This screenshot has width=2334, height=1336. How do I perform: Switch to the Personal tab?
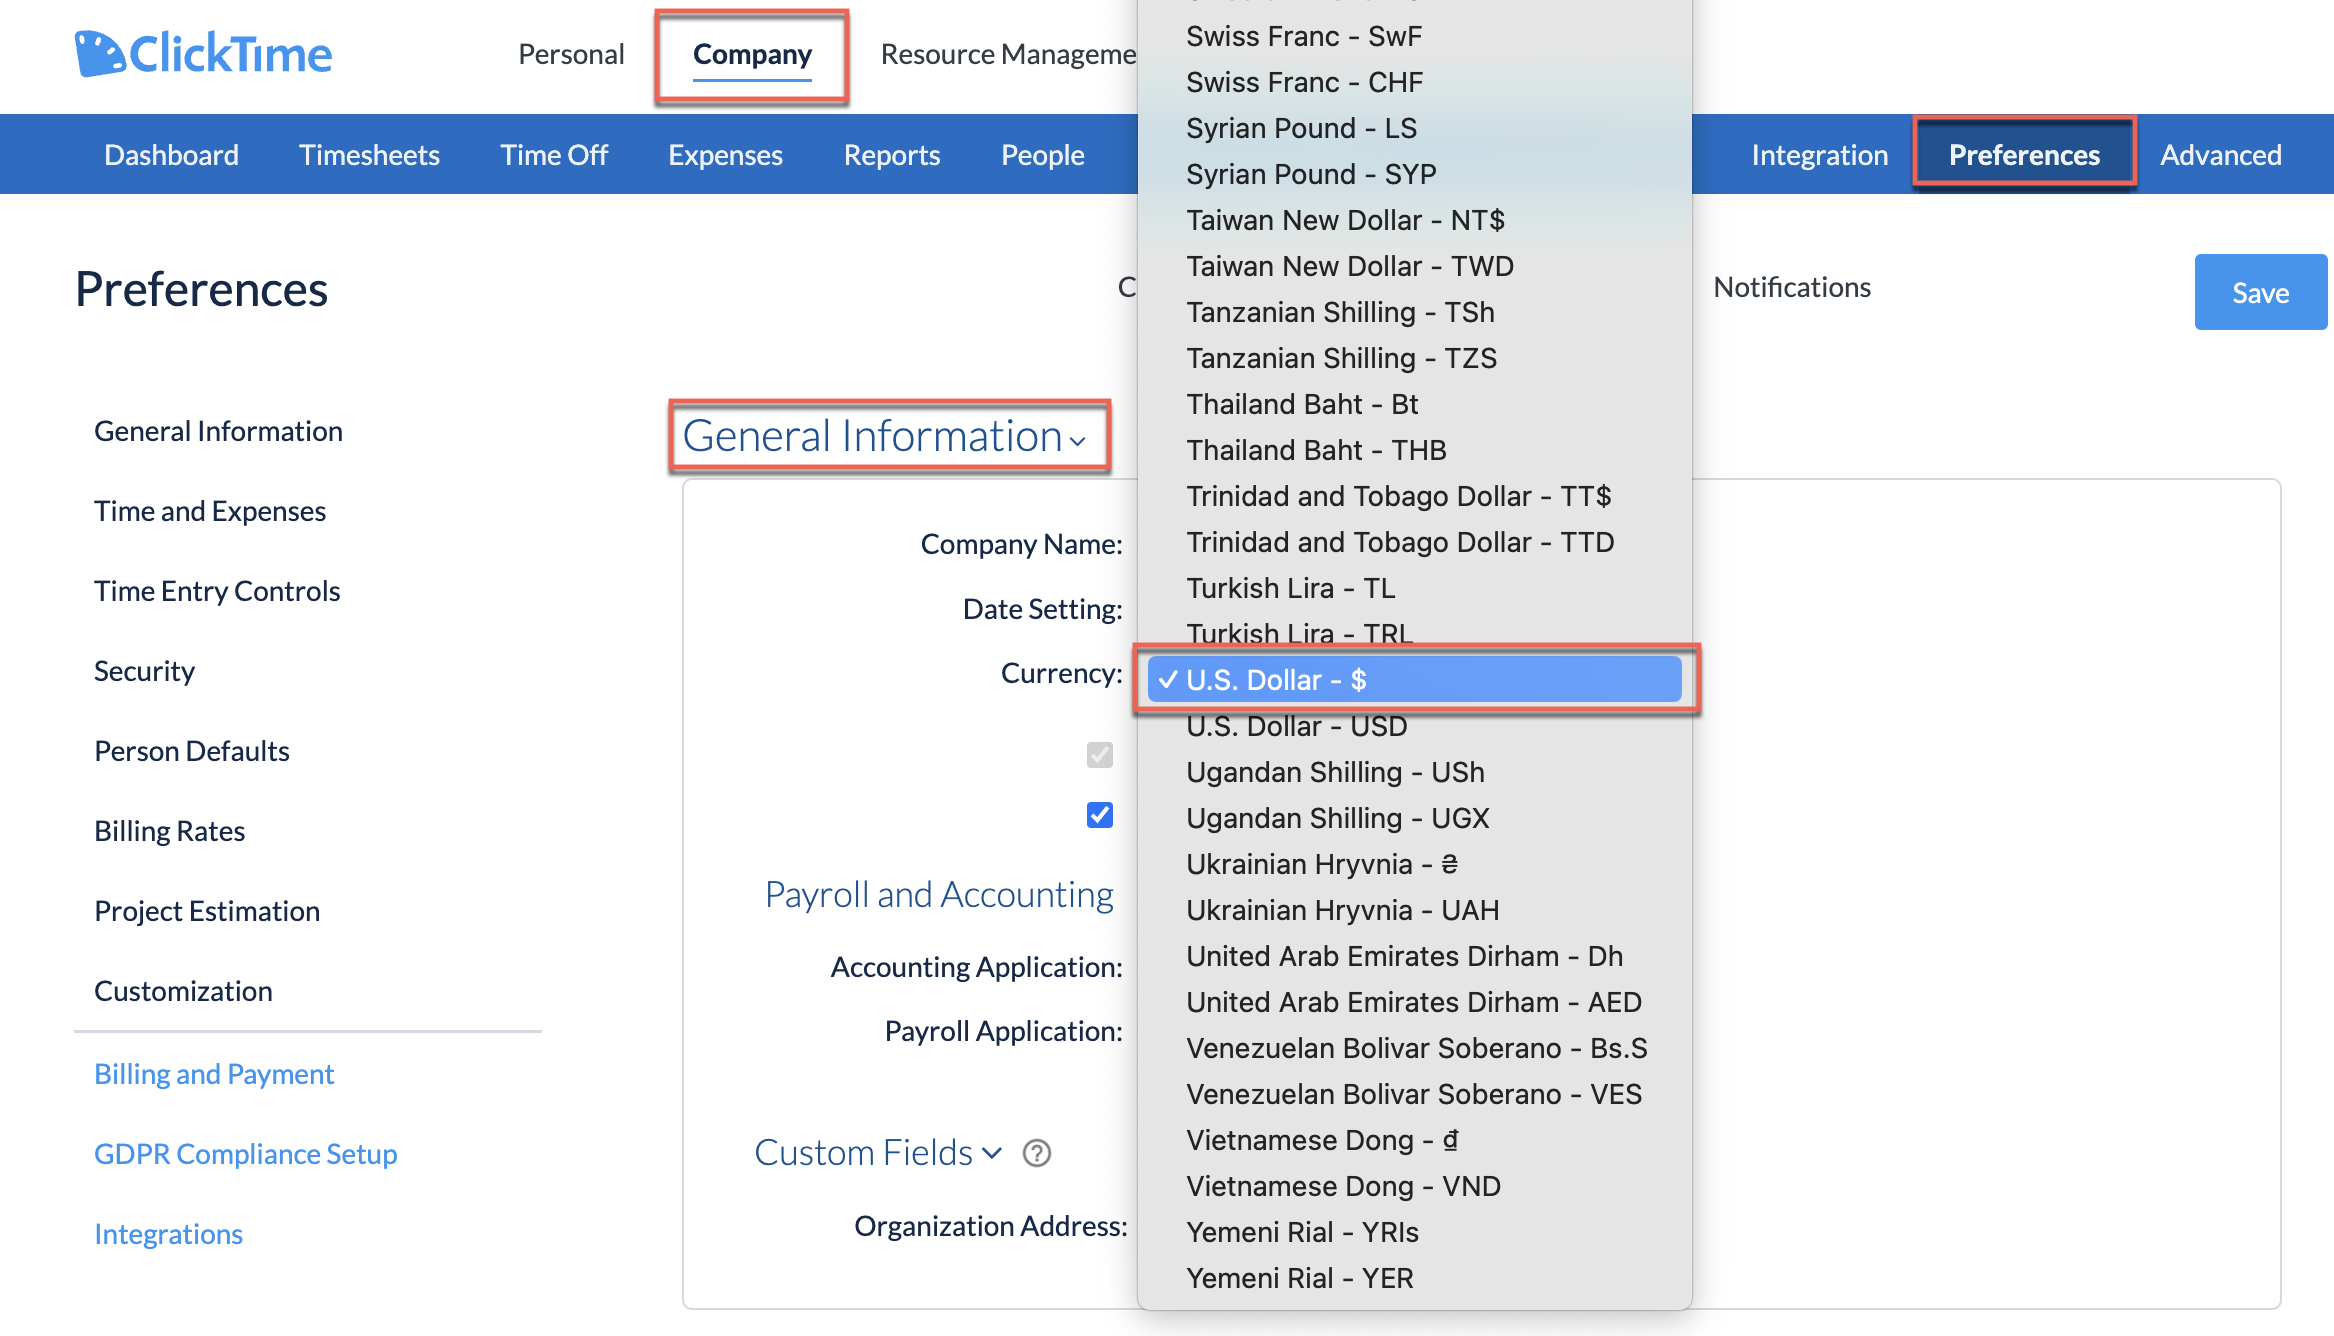[571, 54]
